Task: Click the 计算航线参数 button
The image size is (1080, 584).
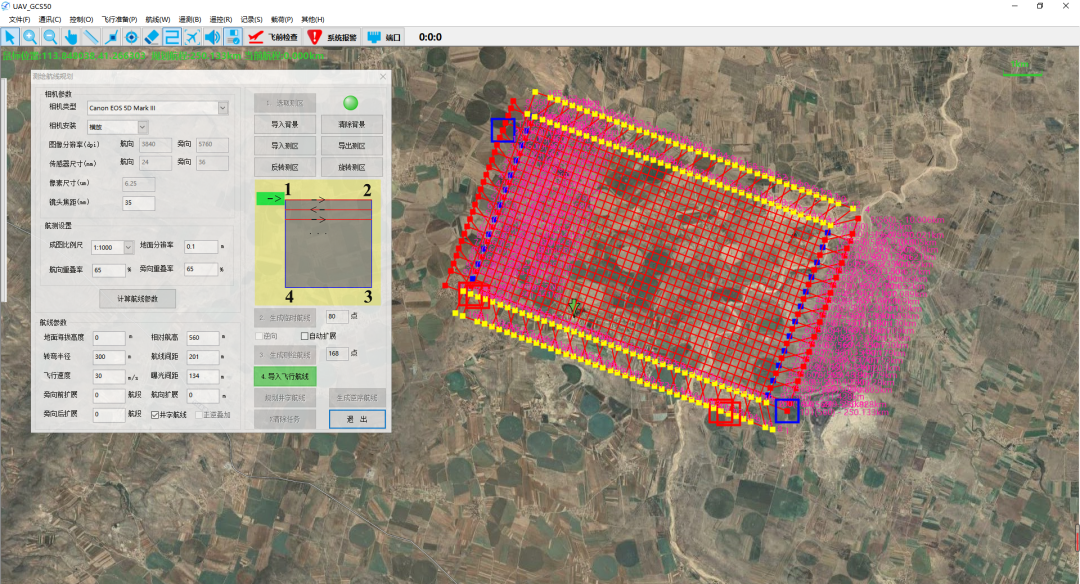Action: [x=138, y=298]
